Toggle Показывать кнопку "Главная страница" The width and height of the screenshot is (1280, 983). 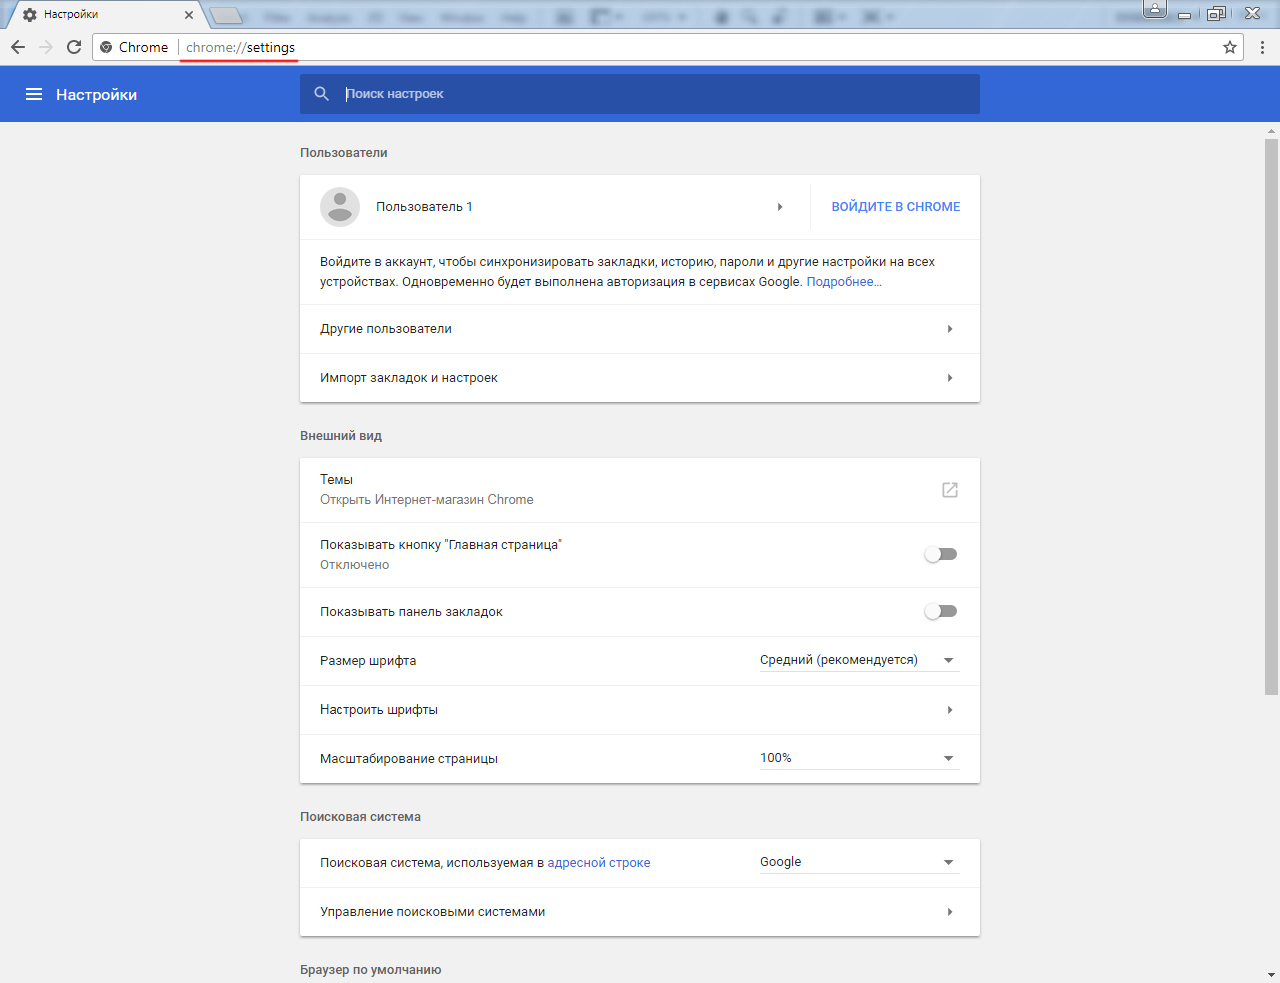tap(940, 554)
